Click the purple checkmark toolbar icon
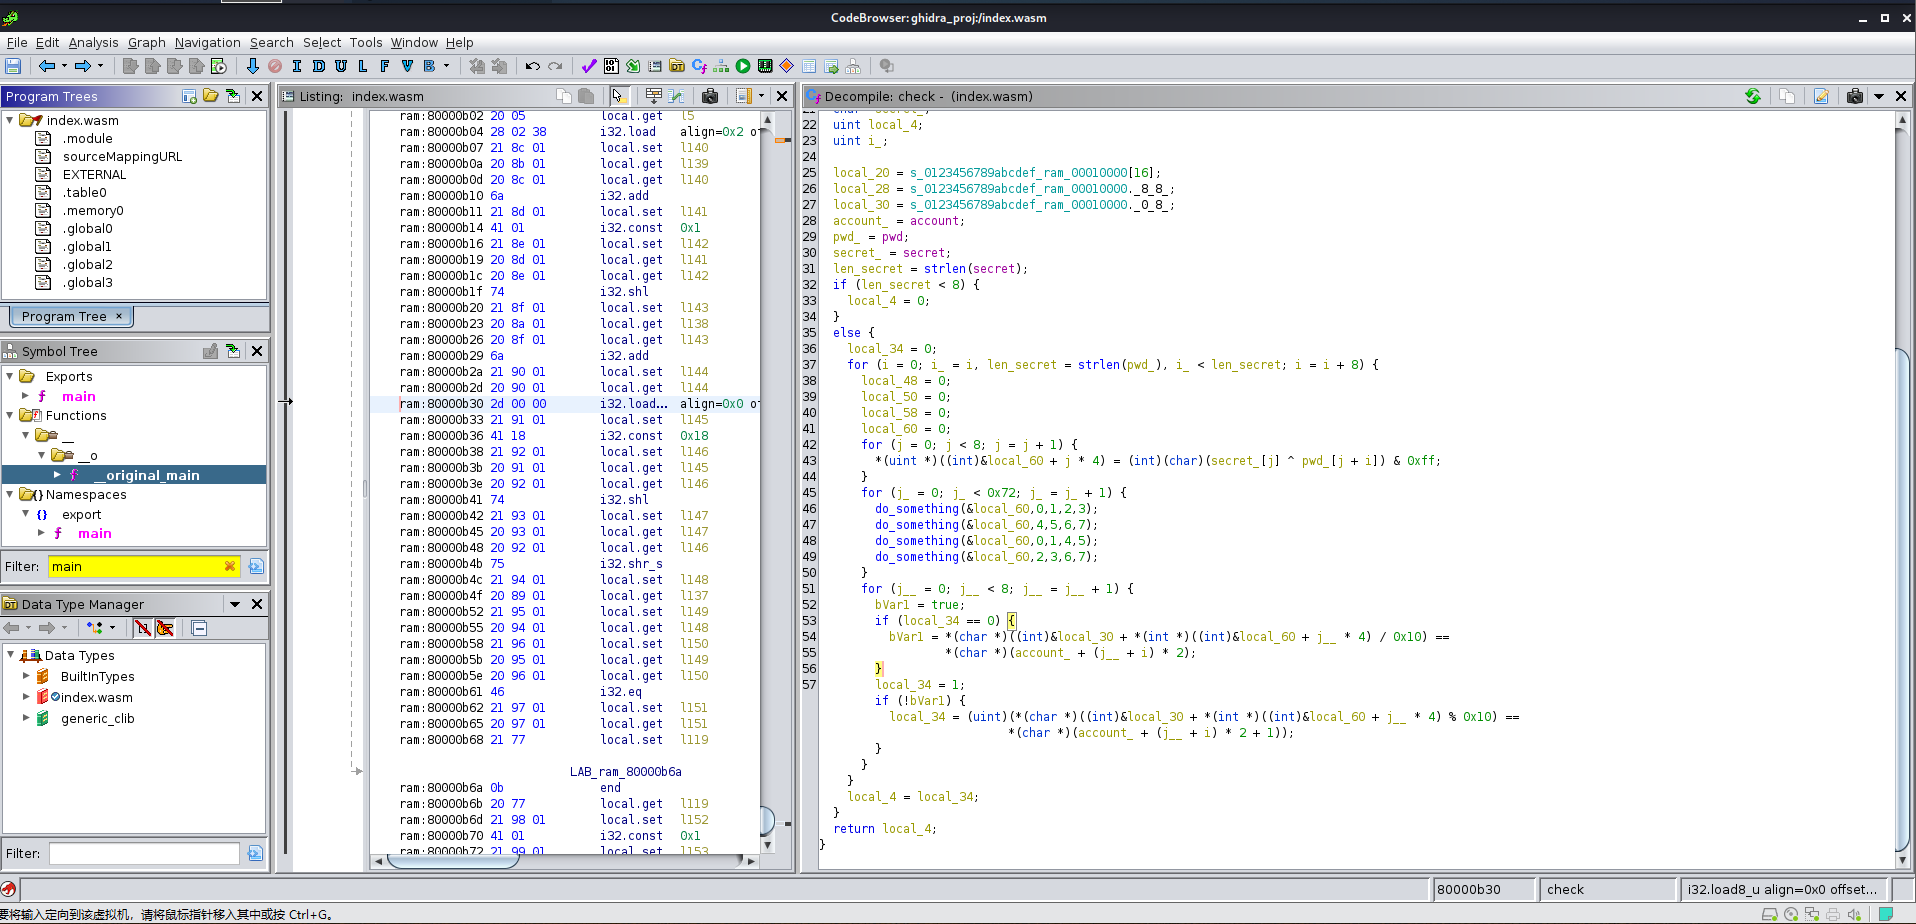Screen dimensions: 1916x924 tap(589, 66)
